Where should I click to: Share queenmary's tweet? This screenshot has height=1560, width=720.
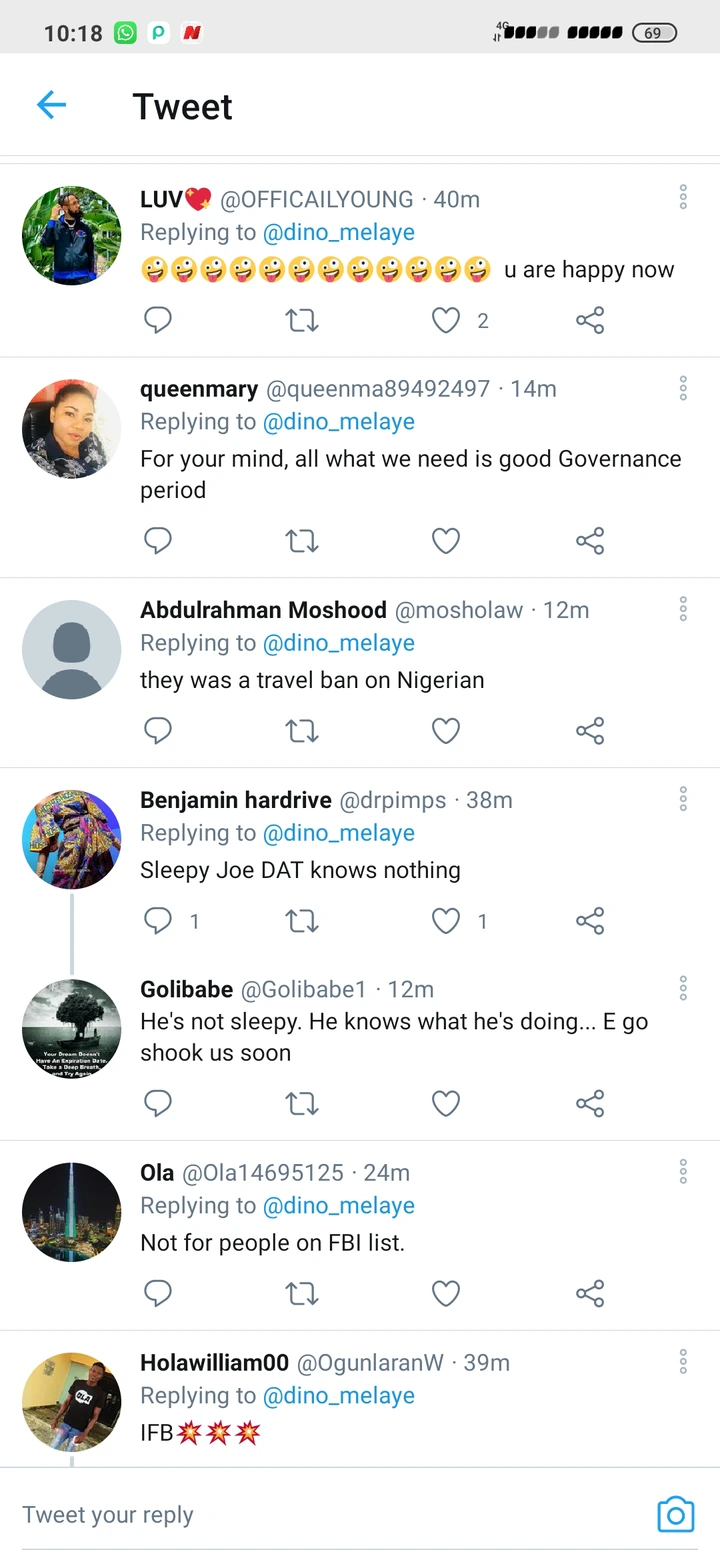click(x=590, y=541)
